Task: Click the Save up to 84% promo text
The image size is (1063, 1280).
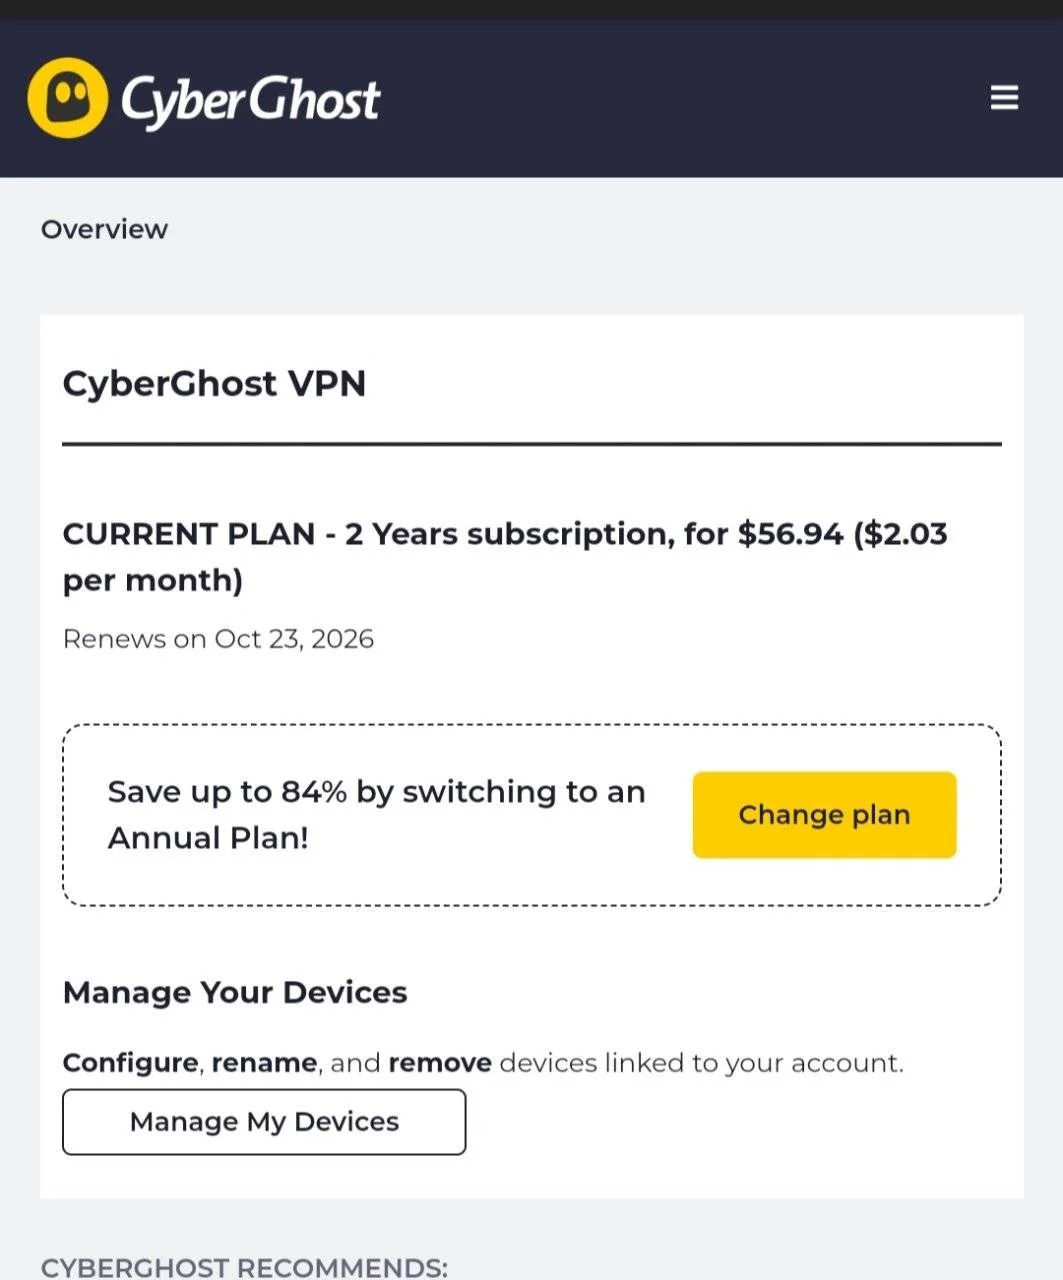Action: click(376, 815)
